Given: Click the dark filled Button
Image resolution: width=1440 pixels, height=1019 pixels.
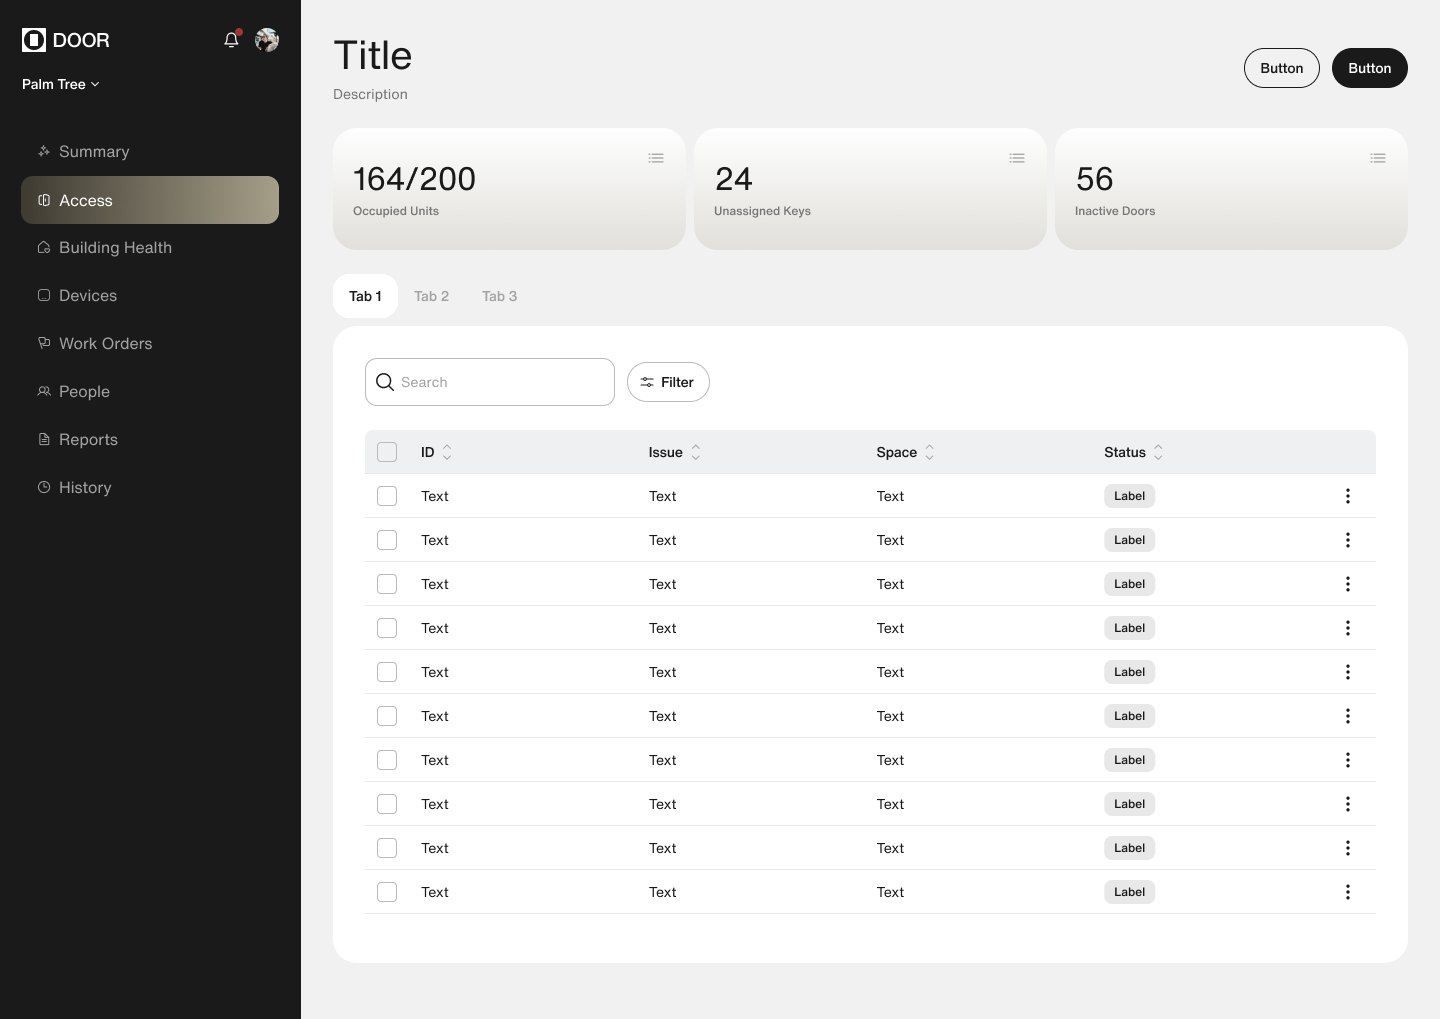Looking at the screenshot, I should click(1370, 68).
